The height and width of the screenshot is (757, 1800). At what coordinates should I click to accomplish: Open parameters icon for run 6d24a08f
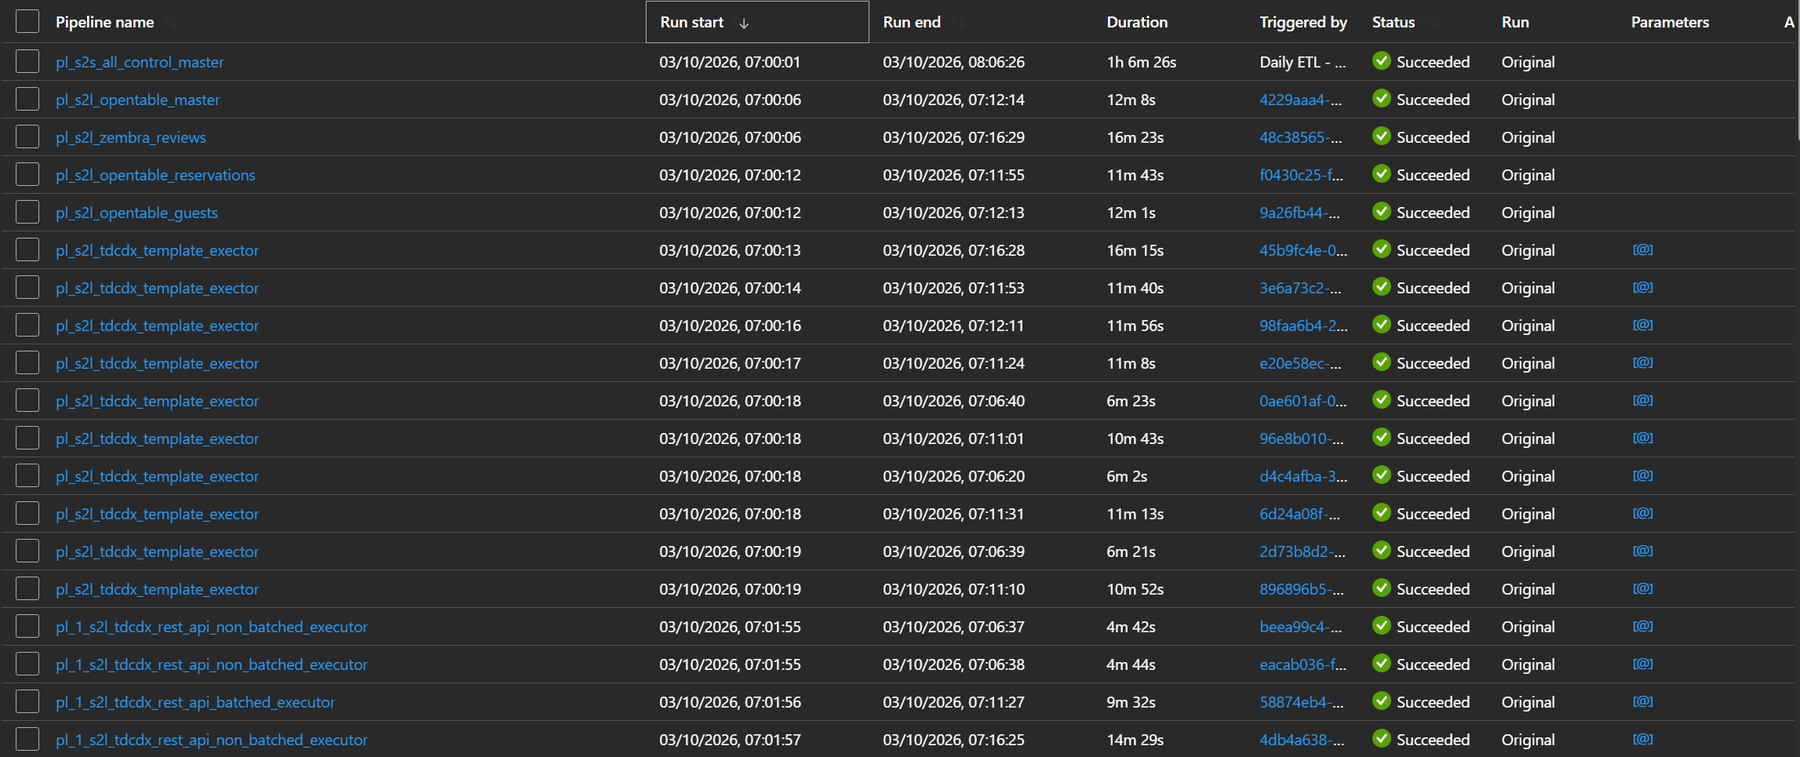pos(1642,514)
